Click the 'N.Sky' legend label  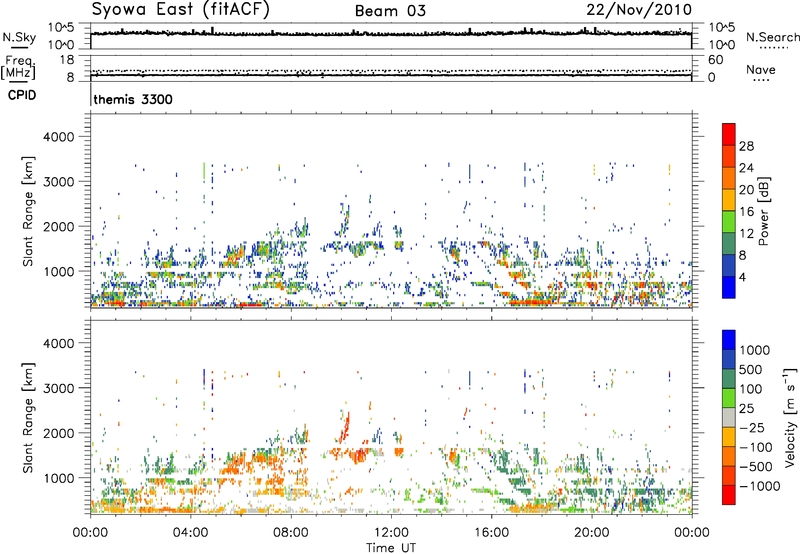pos(19,37)
